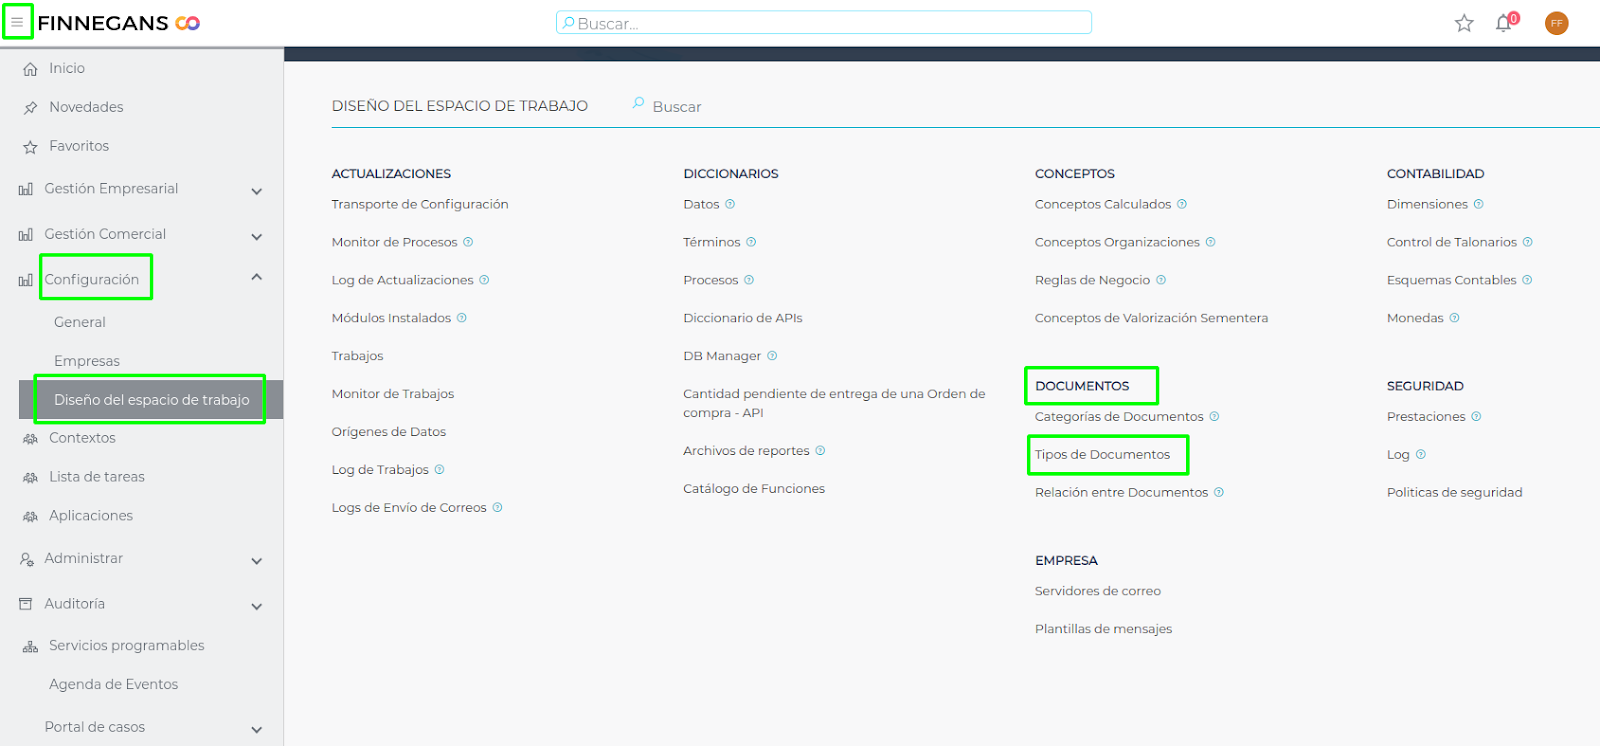Collapse the Configuración section chevron
The height and width of the screenshot is (746, 1600).
coord(257,277)
